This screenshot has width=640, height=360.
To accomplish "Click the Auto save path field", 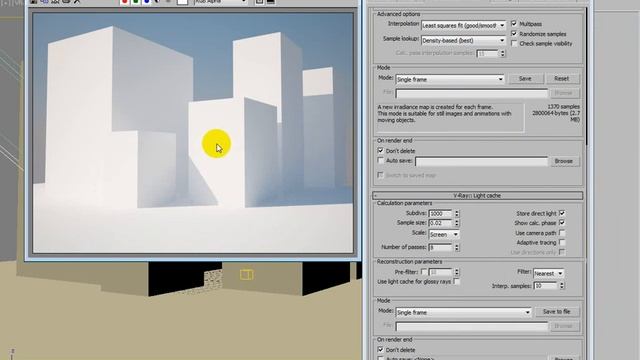I will (x=482, y=162).
